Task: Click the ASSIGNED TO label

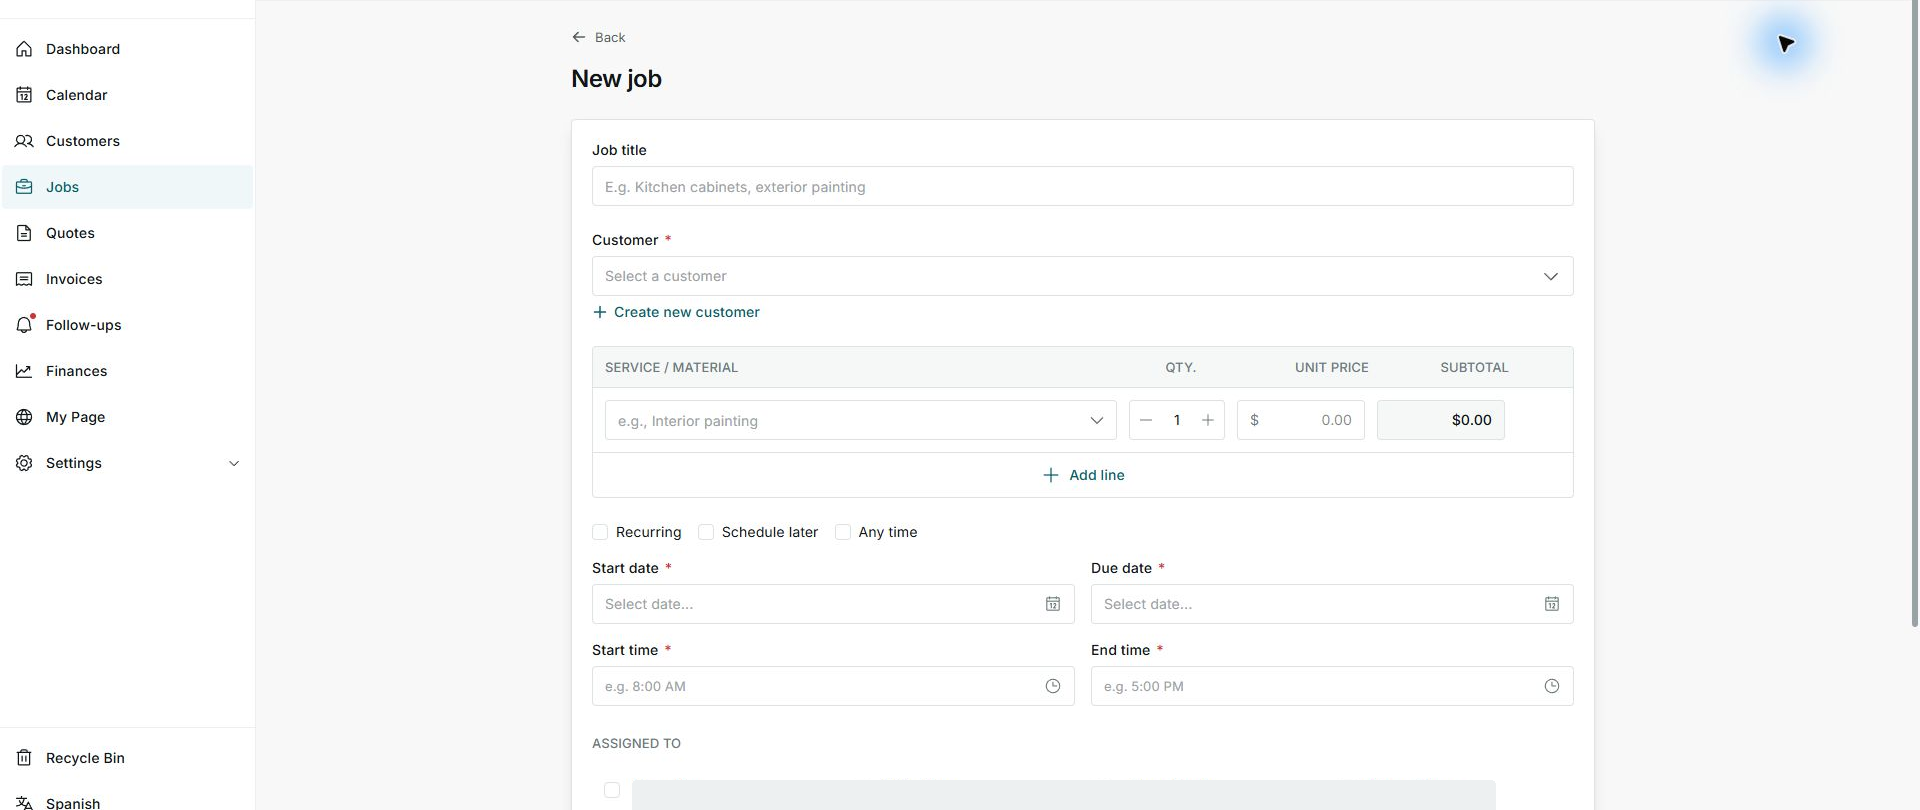Action: click(x=636, y=743)
